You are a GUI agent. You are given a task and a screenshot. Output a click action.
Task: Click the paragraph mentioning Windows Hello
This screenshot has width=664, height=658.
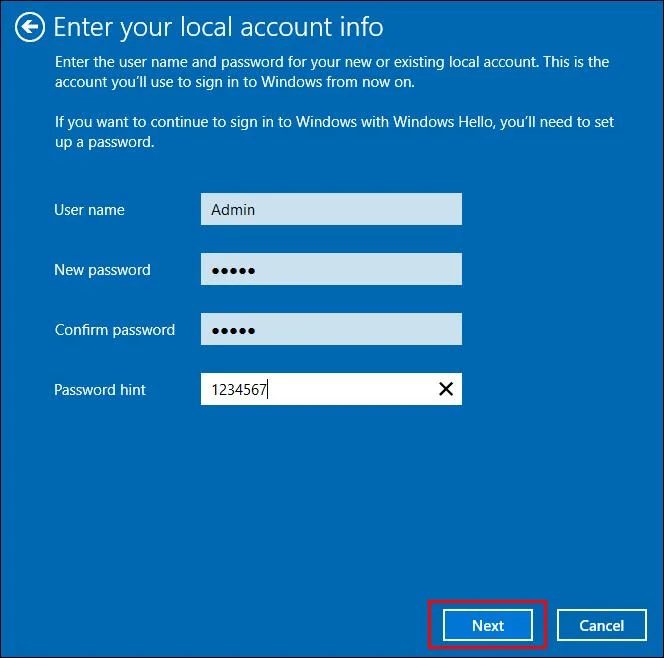334,132
